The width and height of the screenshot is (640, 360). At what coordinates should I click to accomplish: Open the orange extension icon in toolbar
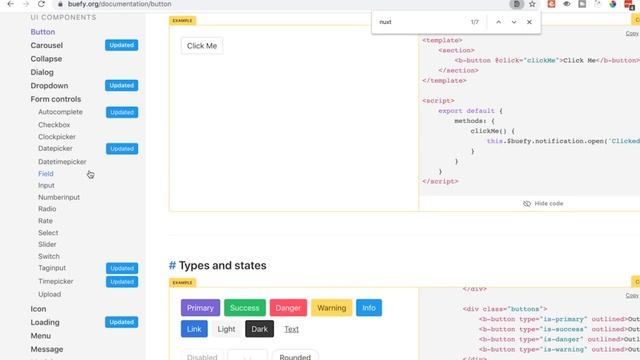point(551,4)
